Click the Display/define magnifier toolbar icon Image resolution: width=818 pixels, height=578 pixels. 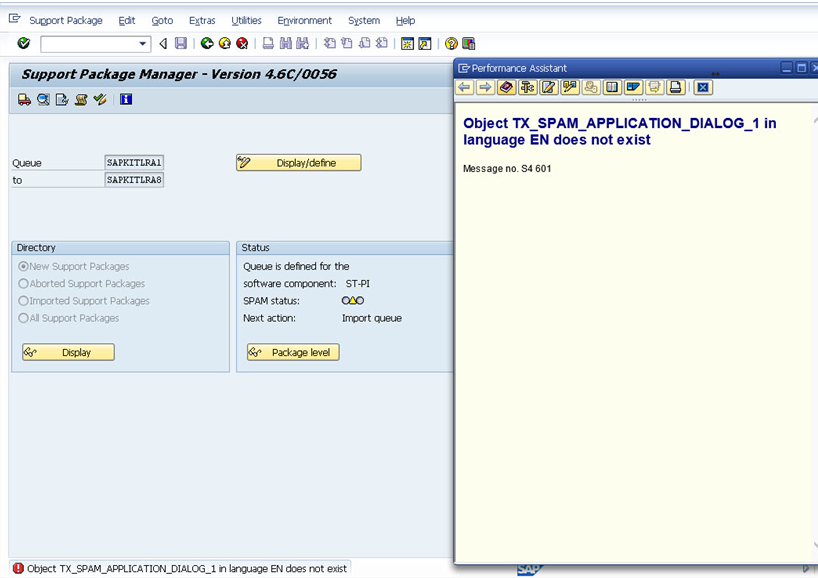[x=43, y=100]
